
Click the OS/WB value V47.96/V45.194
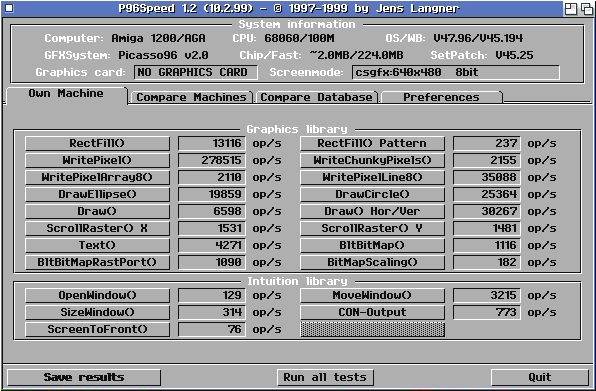pyautogui.click(x=478, y=38)
